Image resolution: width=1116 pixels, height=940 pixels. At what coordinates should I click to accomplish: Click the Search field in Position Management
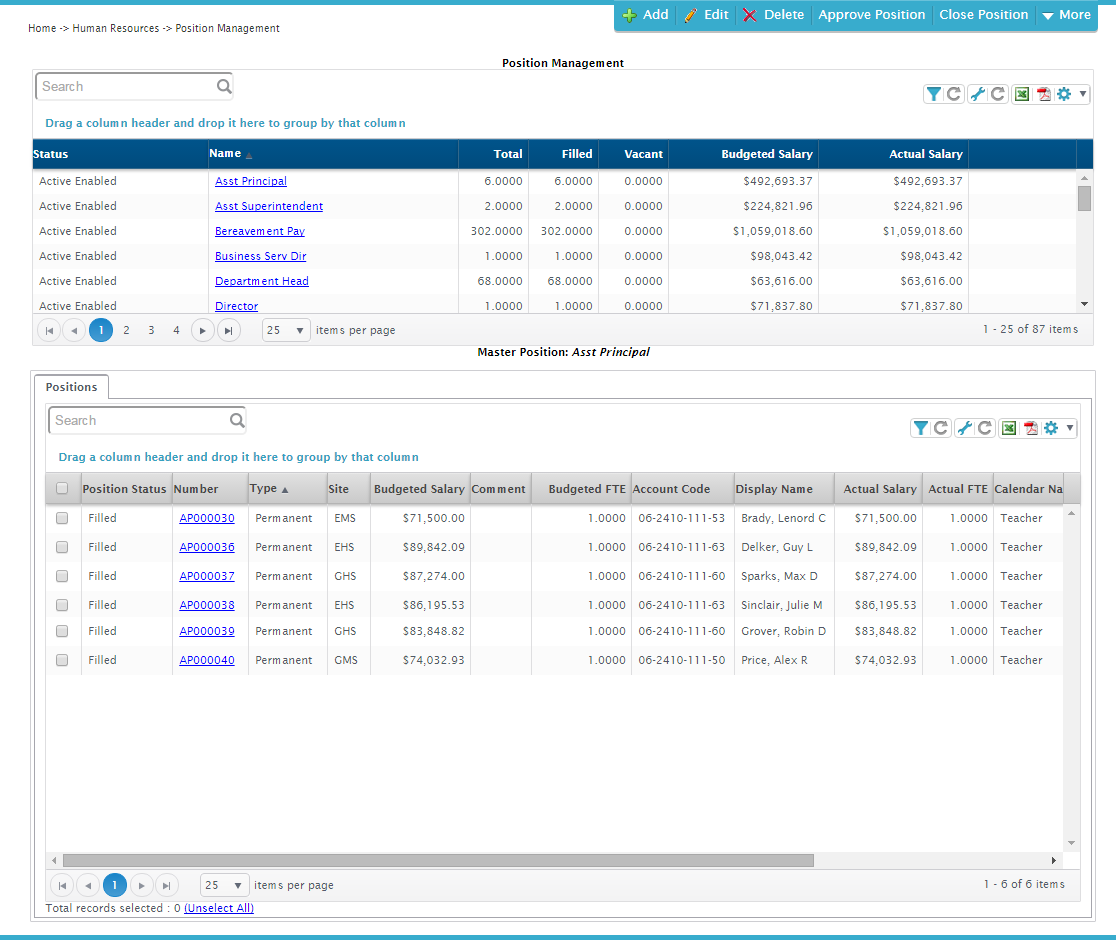click(x=127, y=87)
